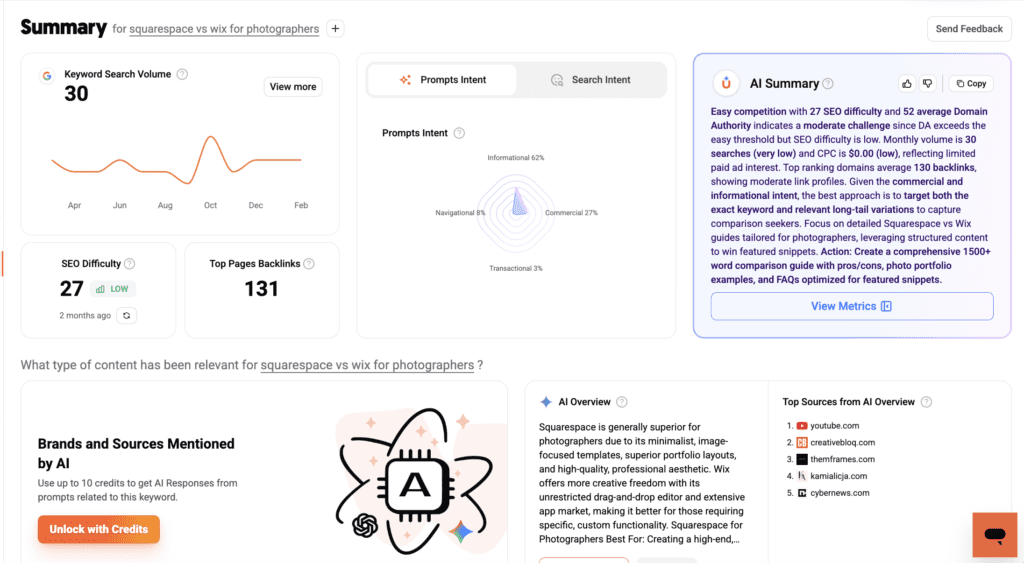
Task: Click the keyword link in Summary header
Action: pos(224,29)
